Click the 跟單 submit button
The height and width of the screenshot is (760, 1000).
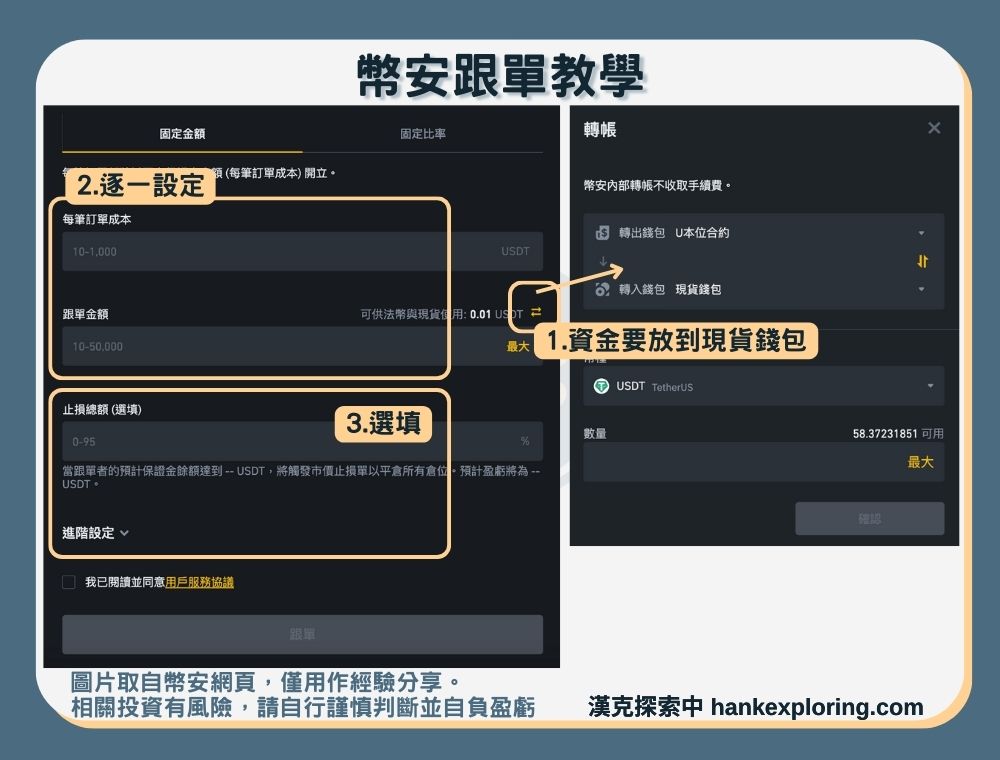(302, 634)
